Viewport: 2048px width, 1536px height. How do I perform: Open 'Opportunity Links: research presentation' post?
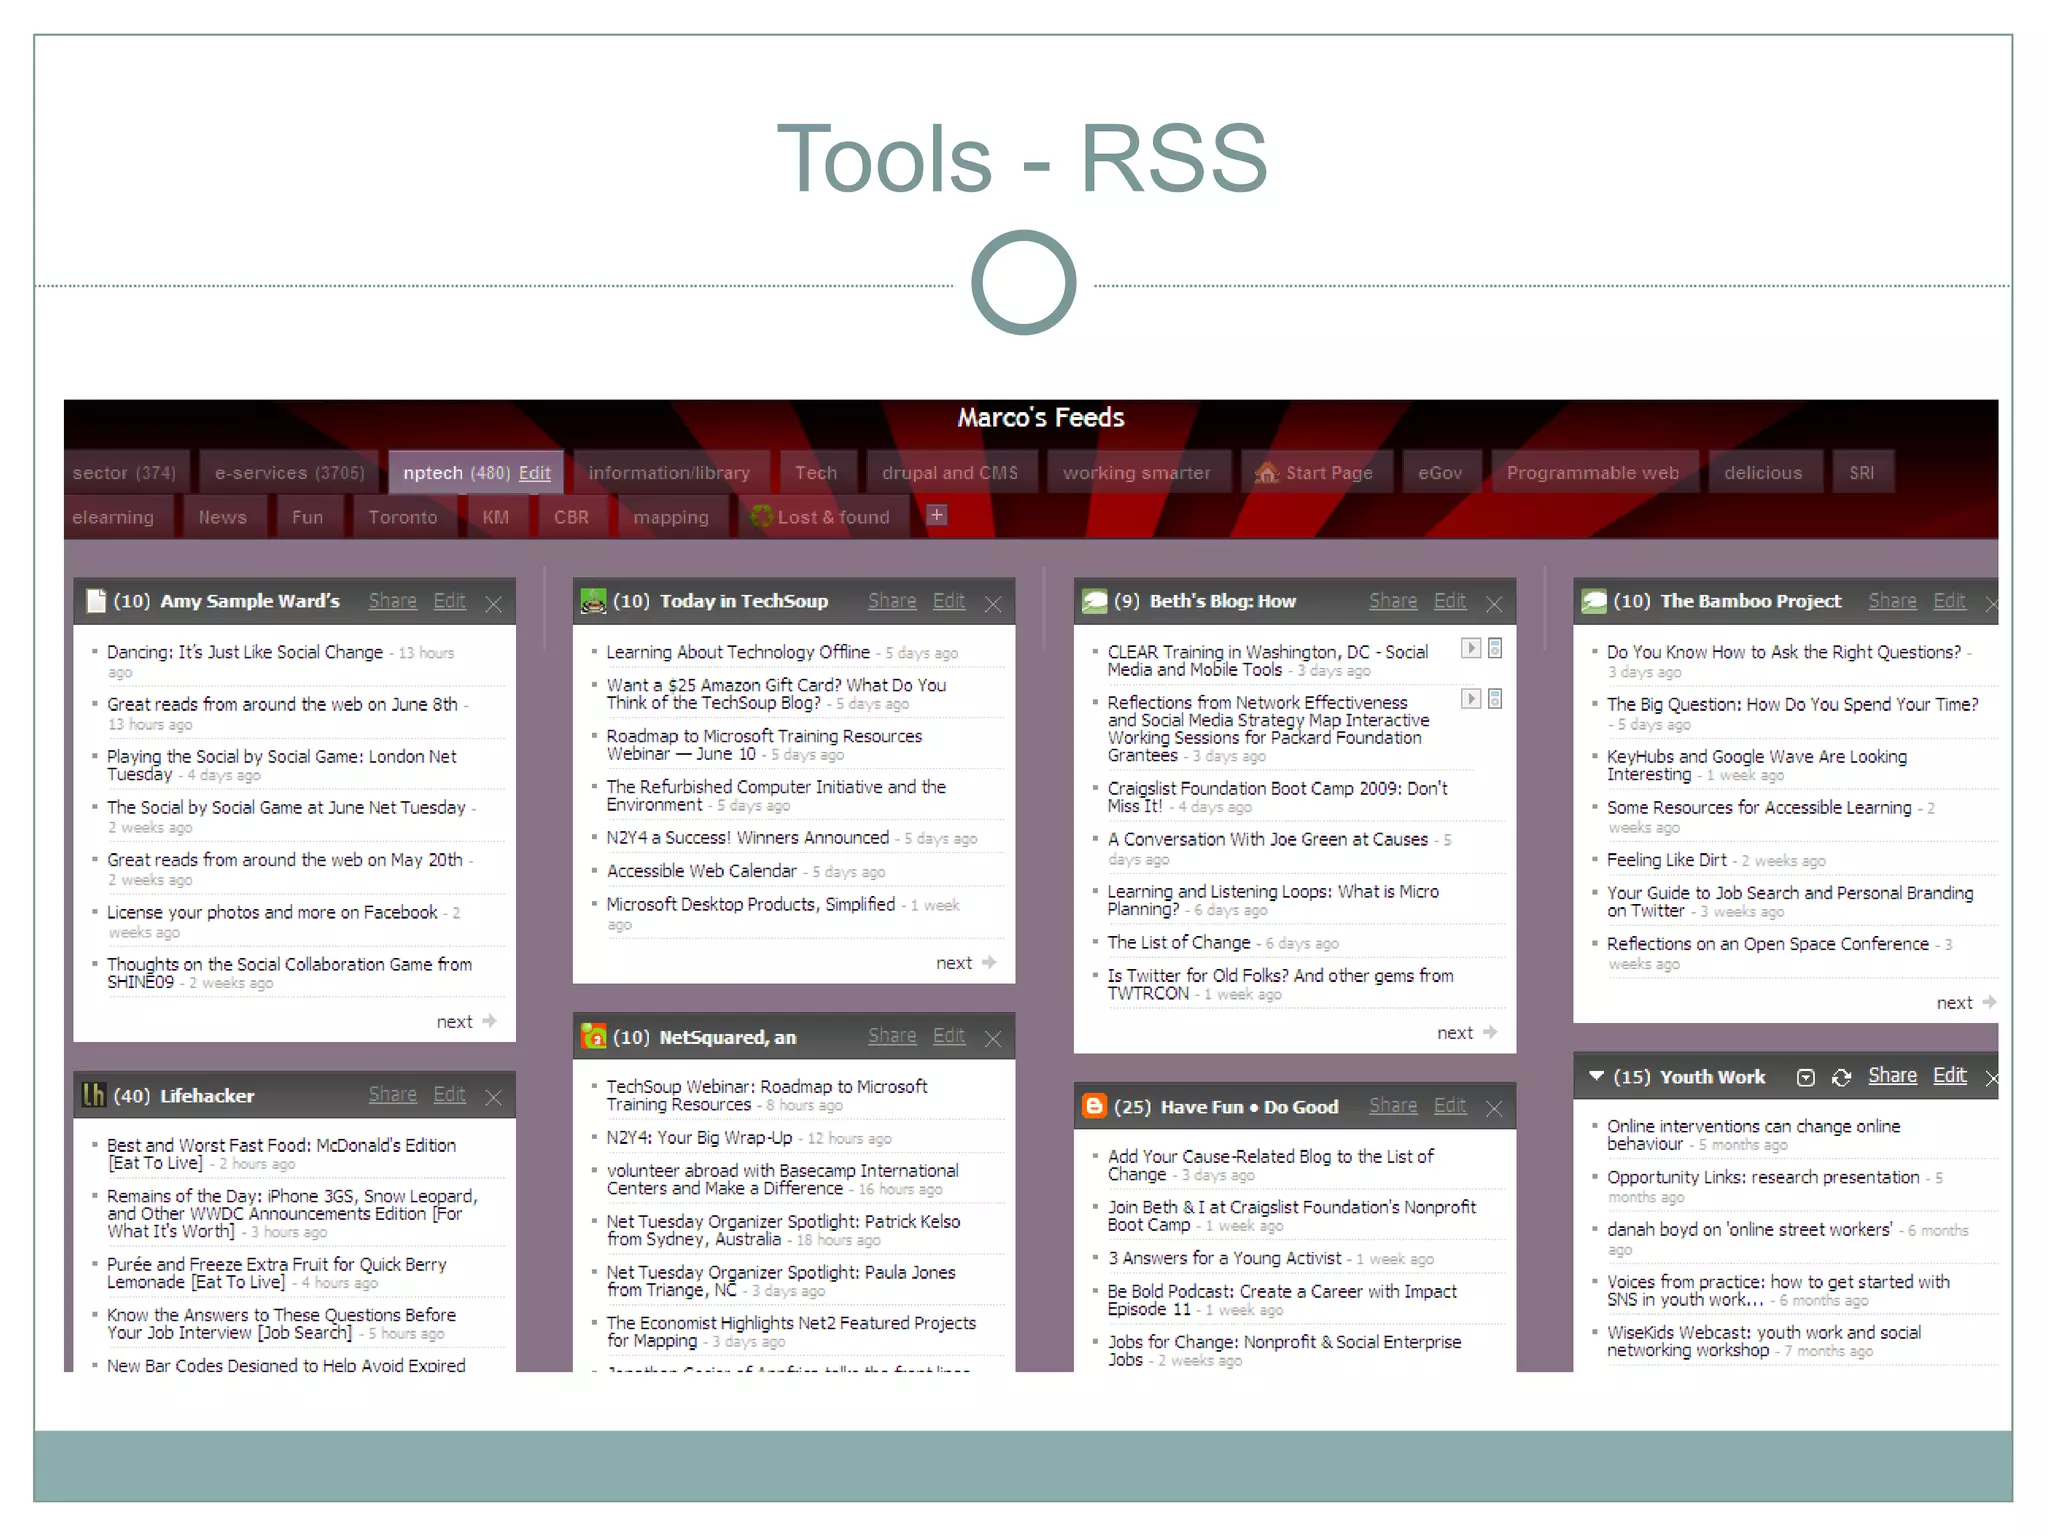click(x=1763, y=1177)
